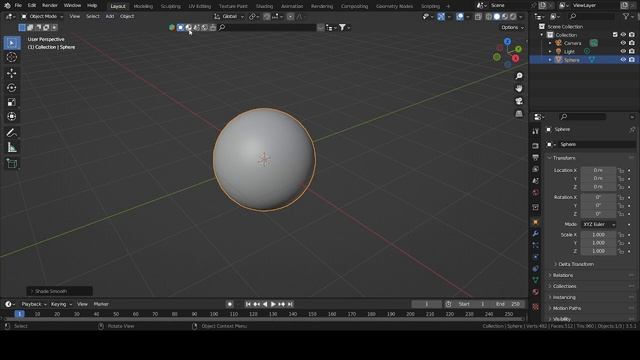This screenshot has height=360, width=640.
Task: Click the timeline Play button
Action: point(273,304)
